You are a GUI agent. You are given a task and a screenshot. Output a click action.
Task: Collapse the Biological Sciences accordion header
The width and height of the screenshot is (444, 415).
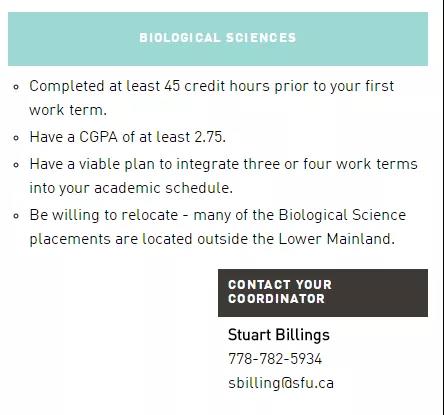click(218, 39)
